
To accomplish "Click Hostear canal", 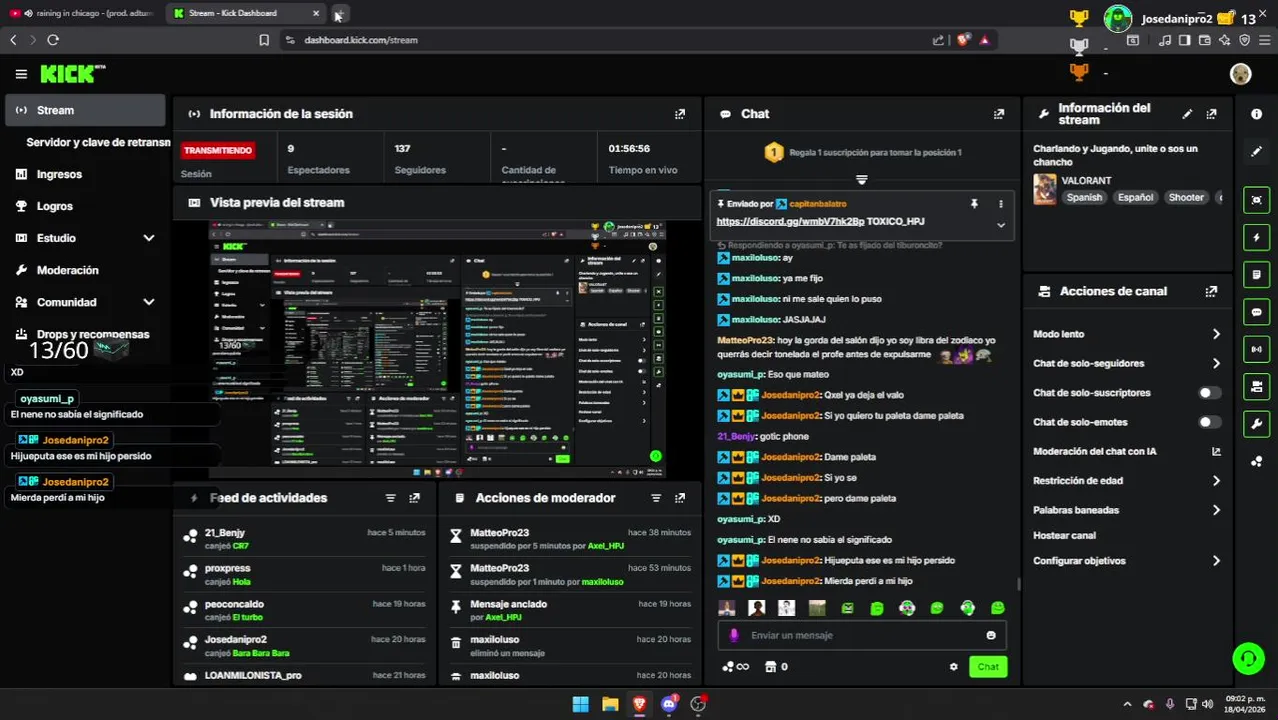I will click(x=1064, y=536).
